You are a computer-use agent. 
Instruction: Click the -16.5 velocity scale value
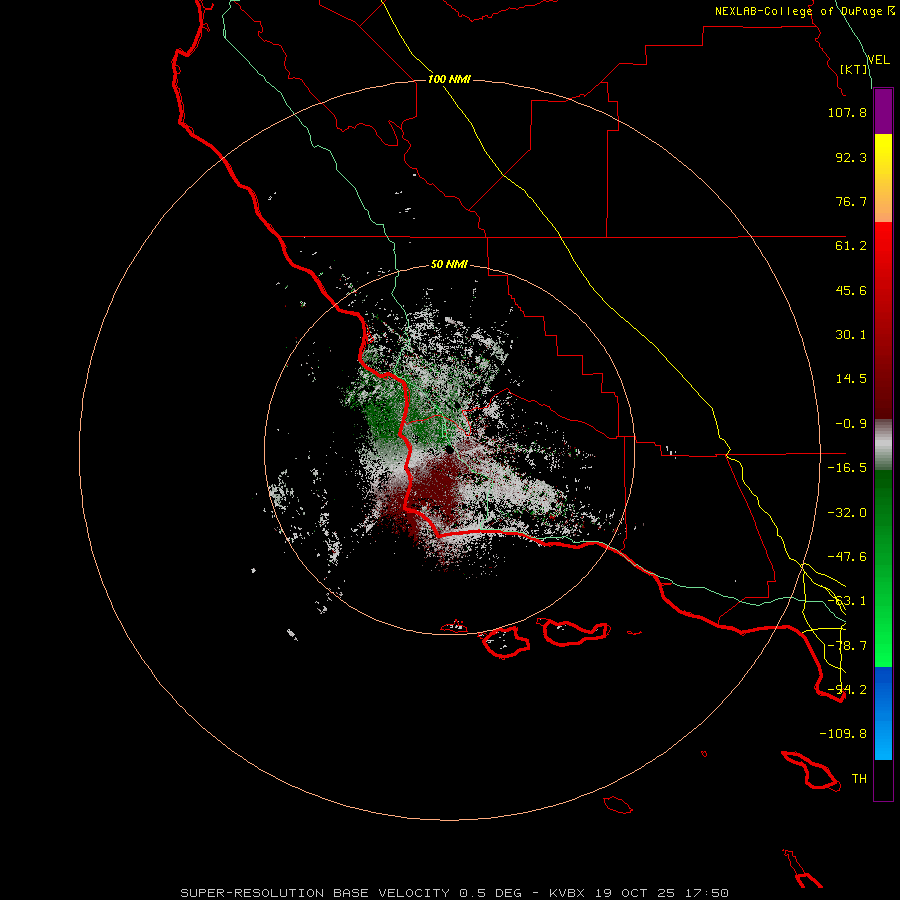847,468
